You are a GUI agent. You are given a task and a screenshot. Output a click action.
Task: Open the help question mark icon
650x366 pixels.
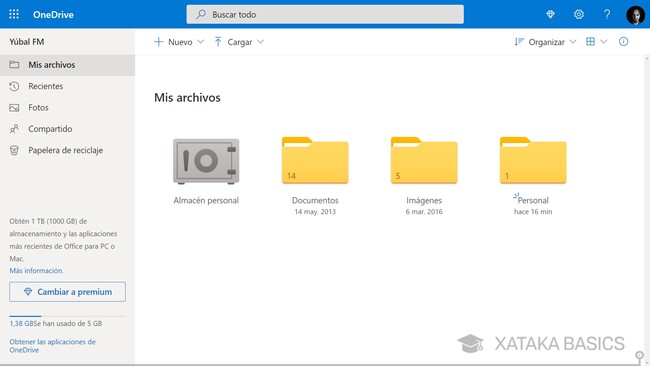(x=607, y=15)
